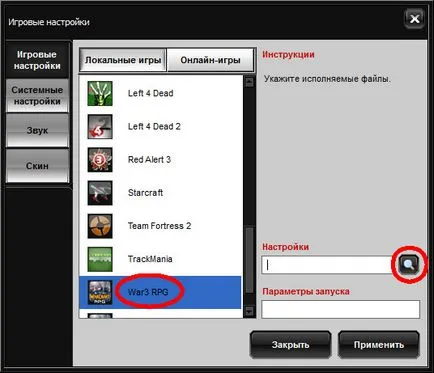Click the Left 4 Dead game icon
The height and width of the screenshot is (373, 434).
pos(100,93)
